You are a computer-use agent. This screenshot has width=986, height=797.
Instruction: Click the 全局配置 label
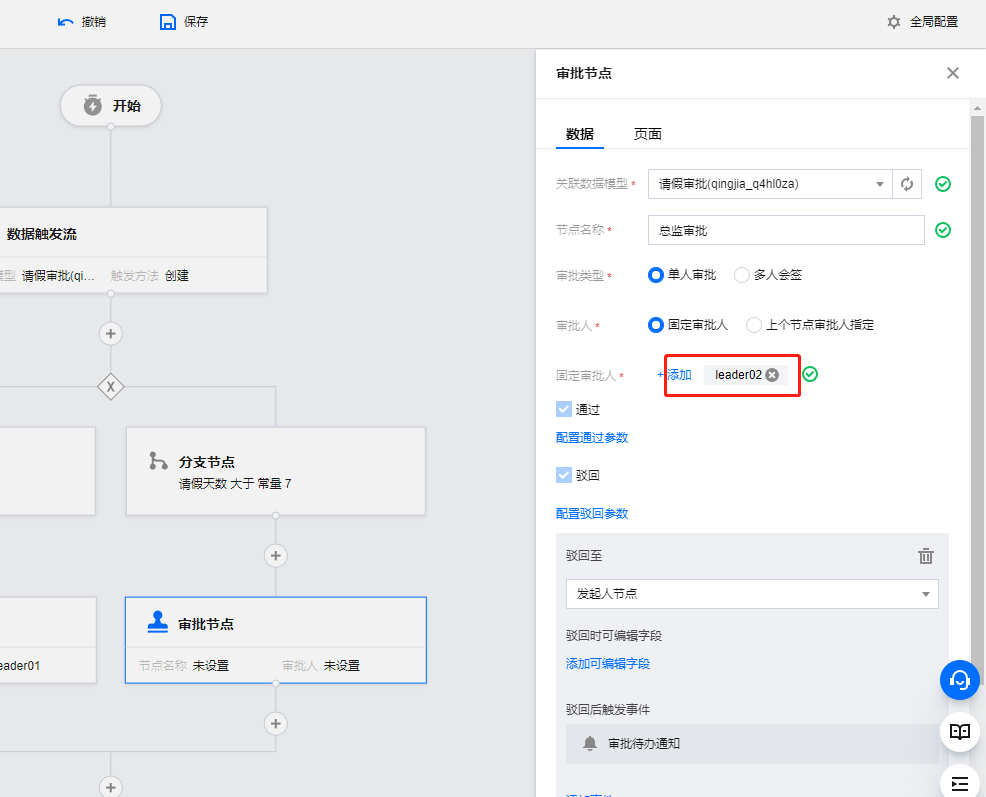[934, 22]
